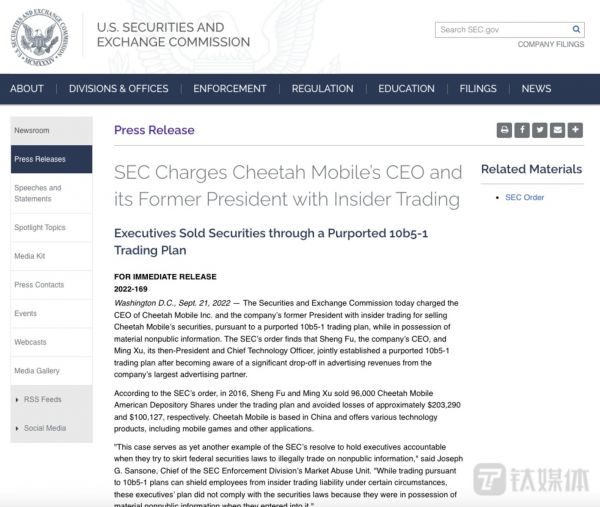Open more sharing options plus icon
600x507 pixels.
576,130
